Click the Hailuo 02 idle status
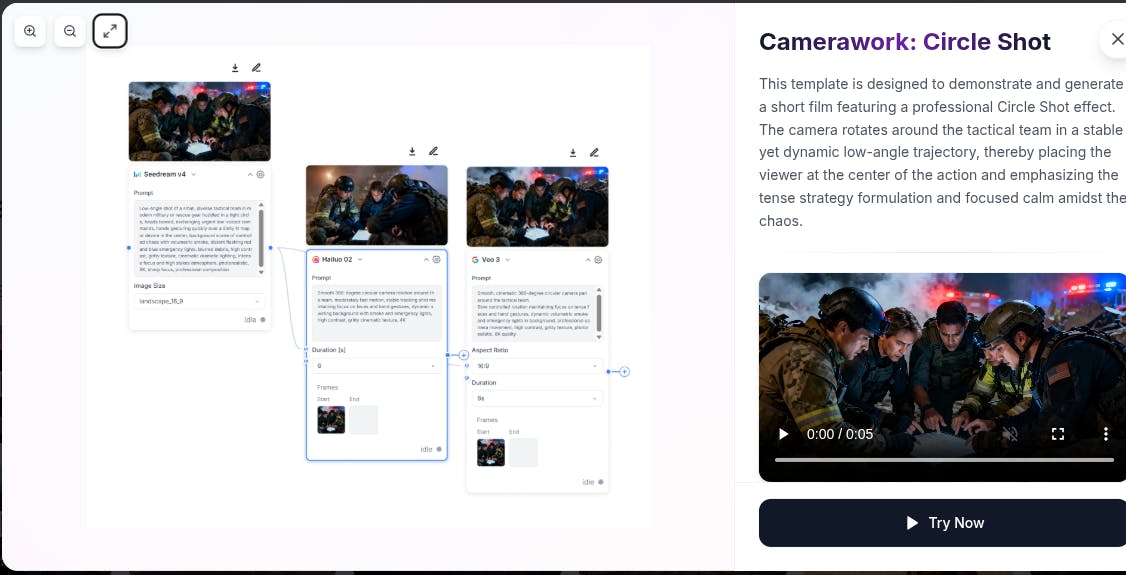 click(x=431, y=449)
